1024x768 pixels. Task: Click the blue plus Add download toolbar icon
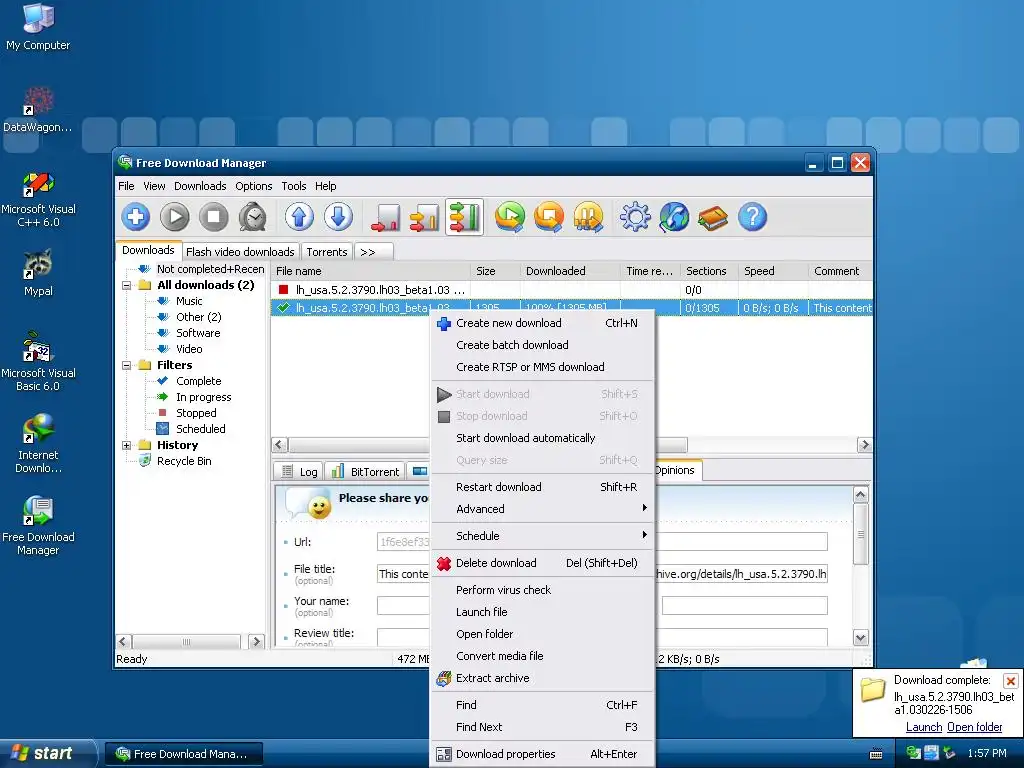(x=136, y=217)
